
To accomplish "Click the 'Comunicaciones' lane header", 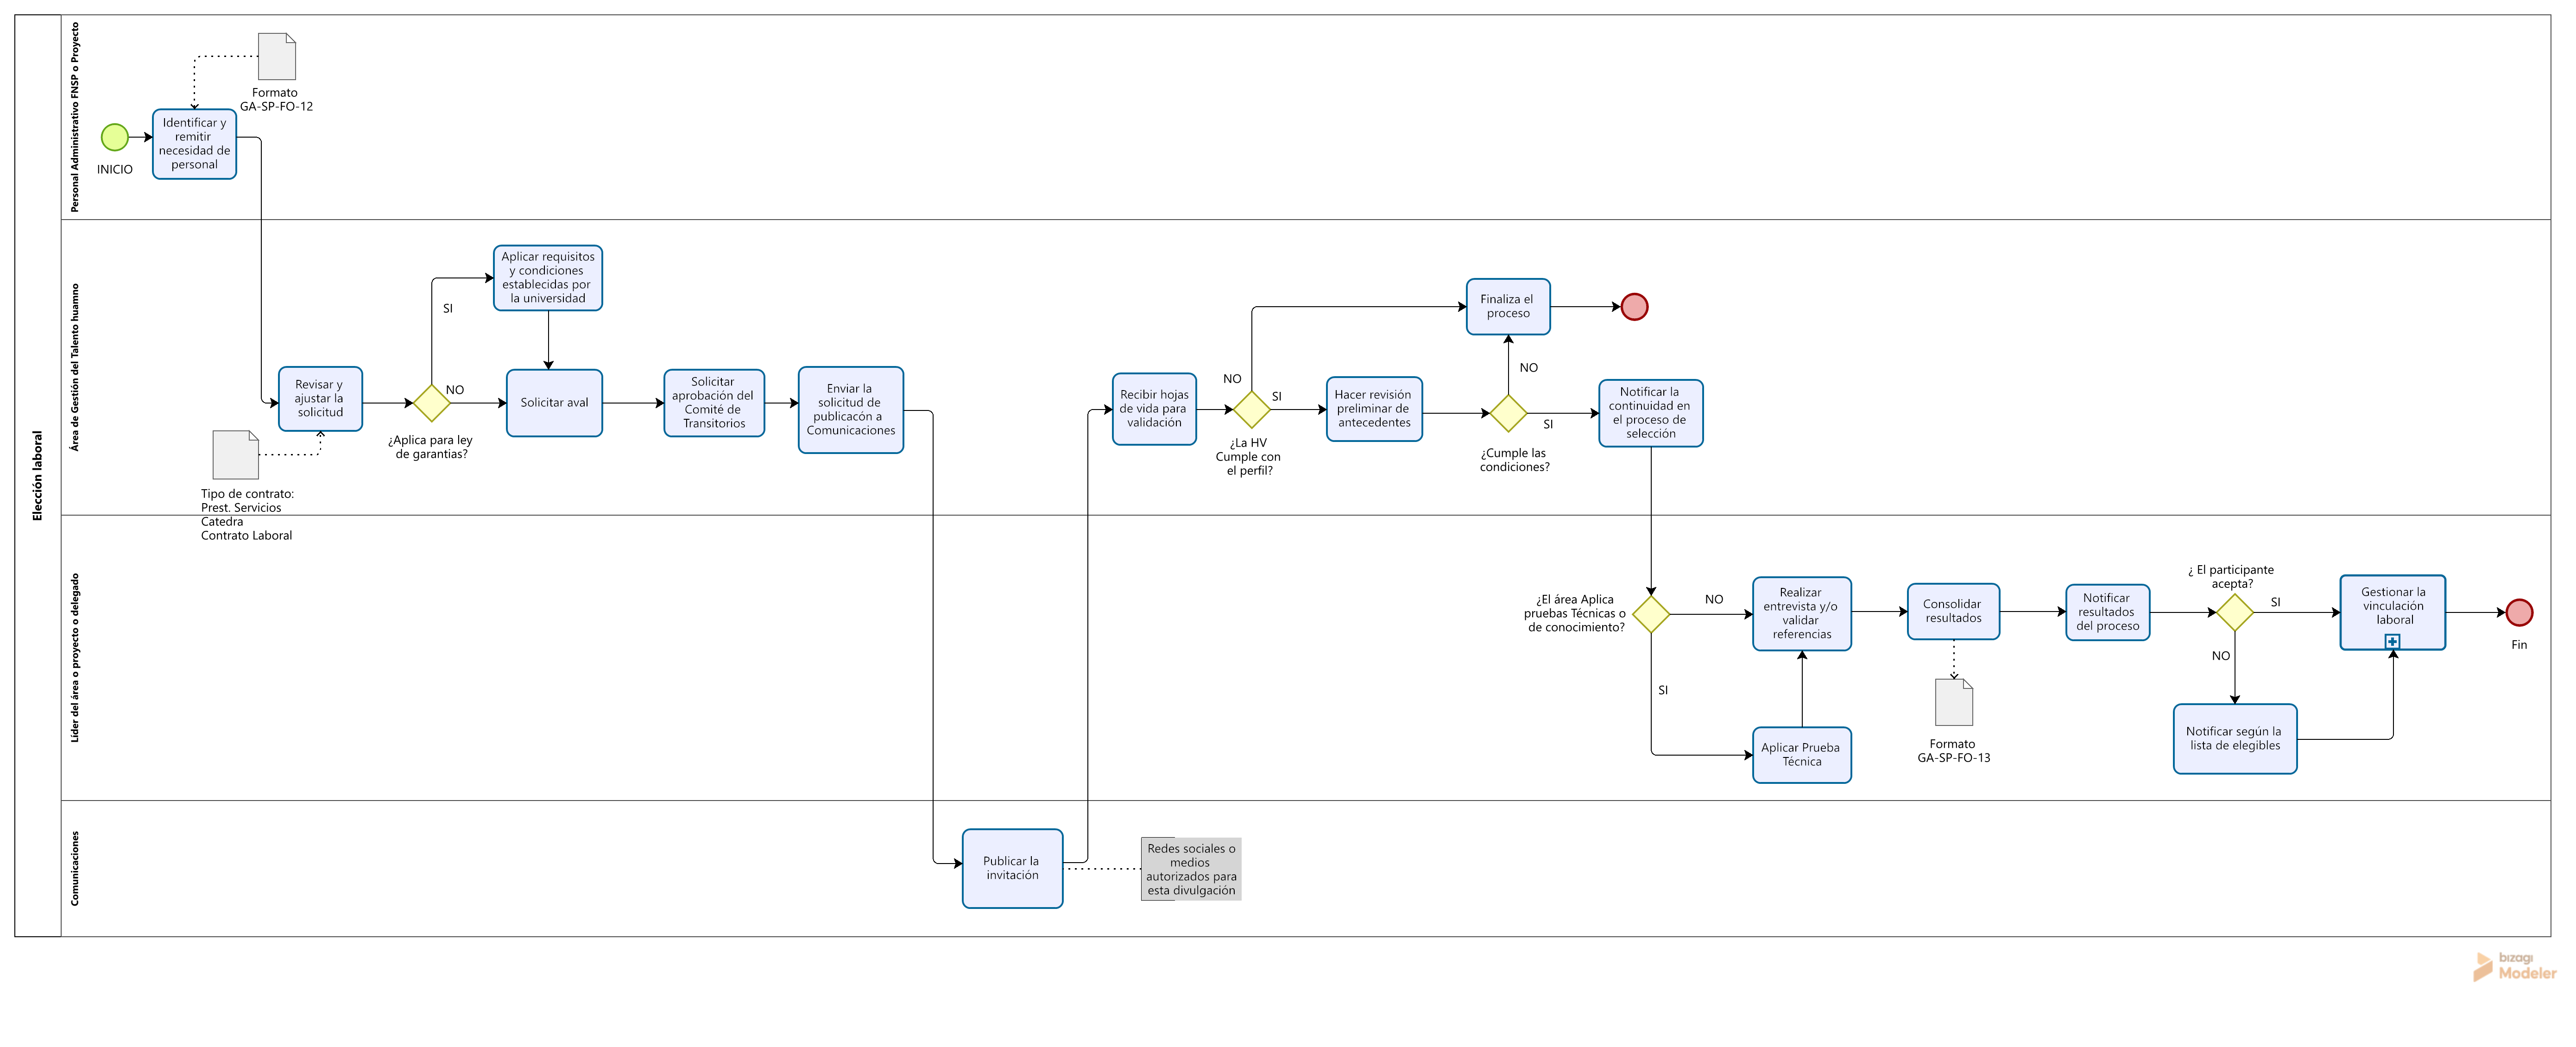I will point(74,869).
